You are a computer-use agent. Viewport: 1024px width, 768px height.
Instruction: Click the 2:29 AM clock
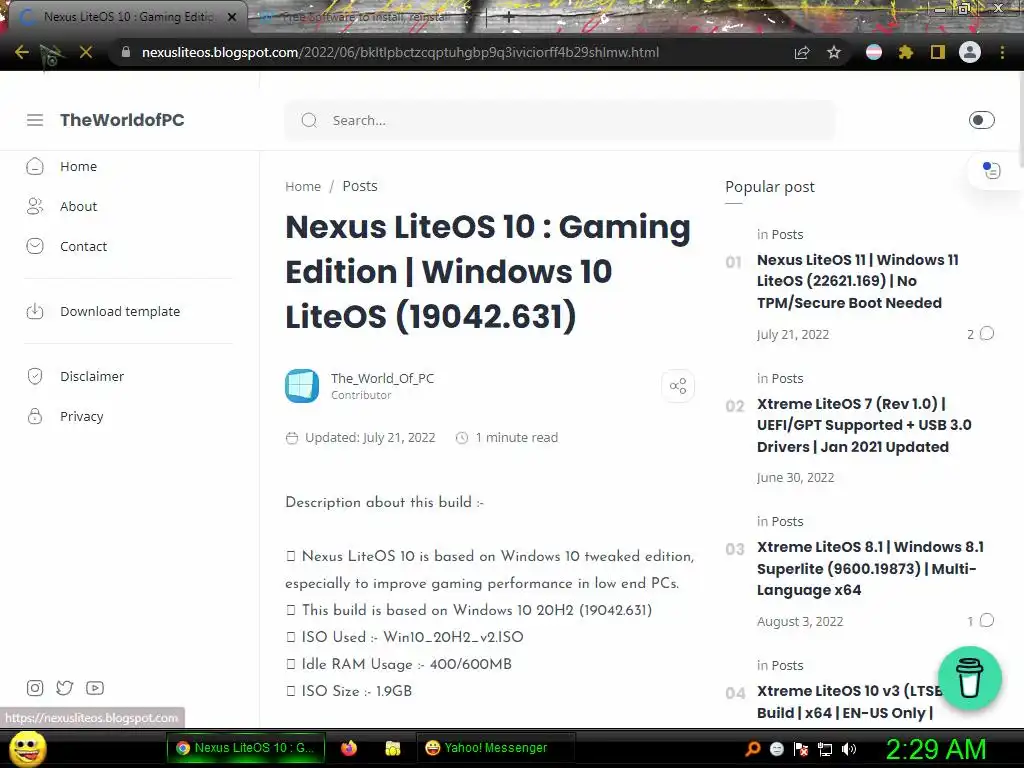(x=935, y=749)
